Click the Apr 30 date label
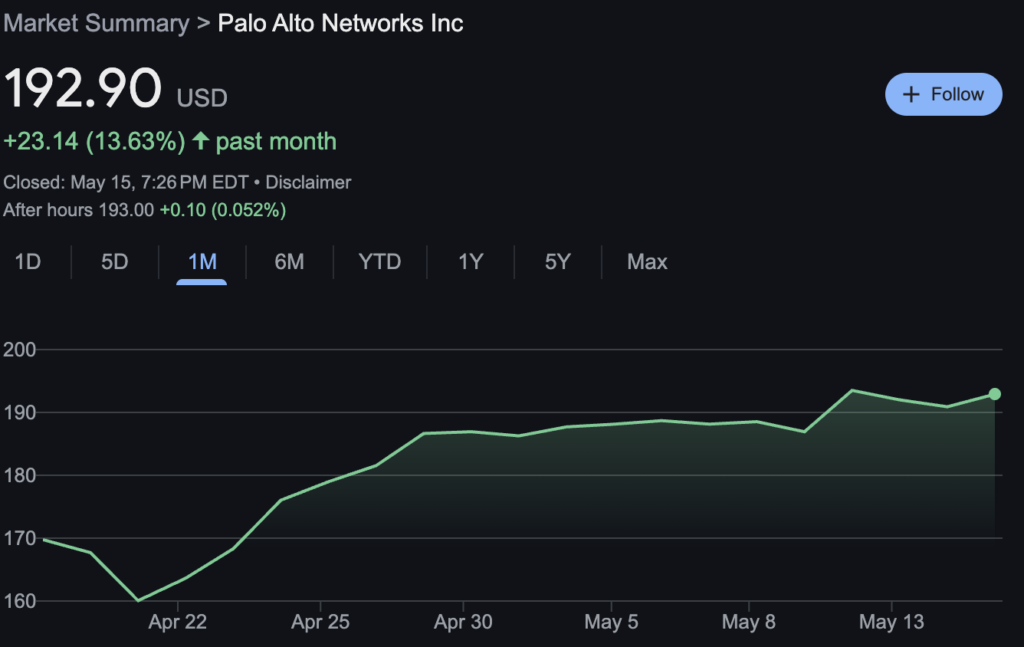The height and width of the screenshot is (647, 1024). (463, 622)
